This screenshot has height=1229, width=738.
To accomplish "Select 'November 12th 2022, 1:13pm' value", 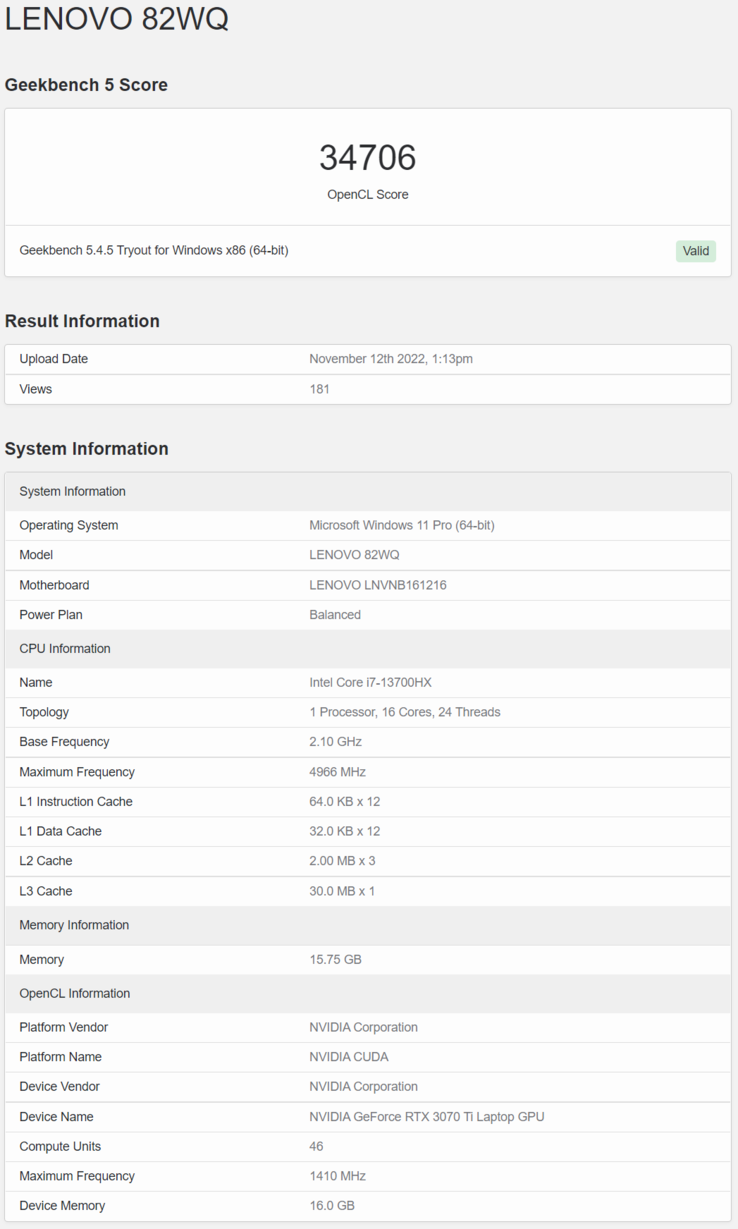I will (x=391, y=359).
